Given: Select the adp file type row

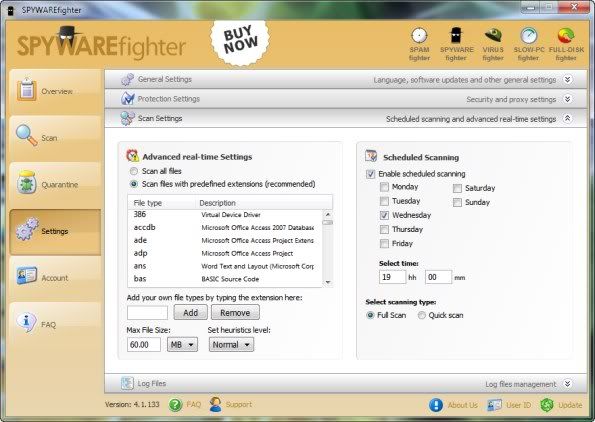Looking at the screenshot, I should pos(225,253).
